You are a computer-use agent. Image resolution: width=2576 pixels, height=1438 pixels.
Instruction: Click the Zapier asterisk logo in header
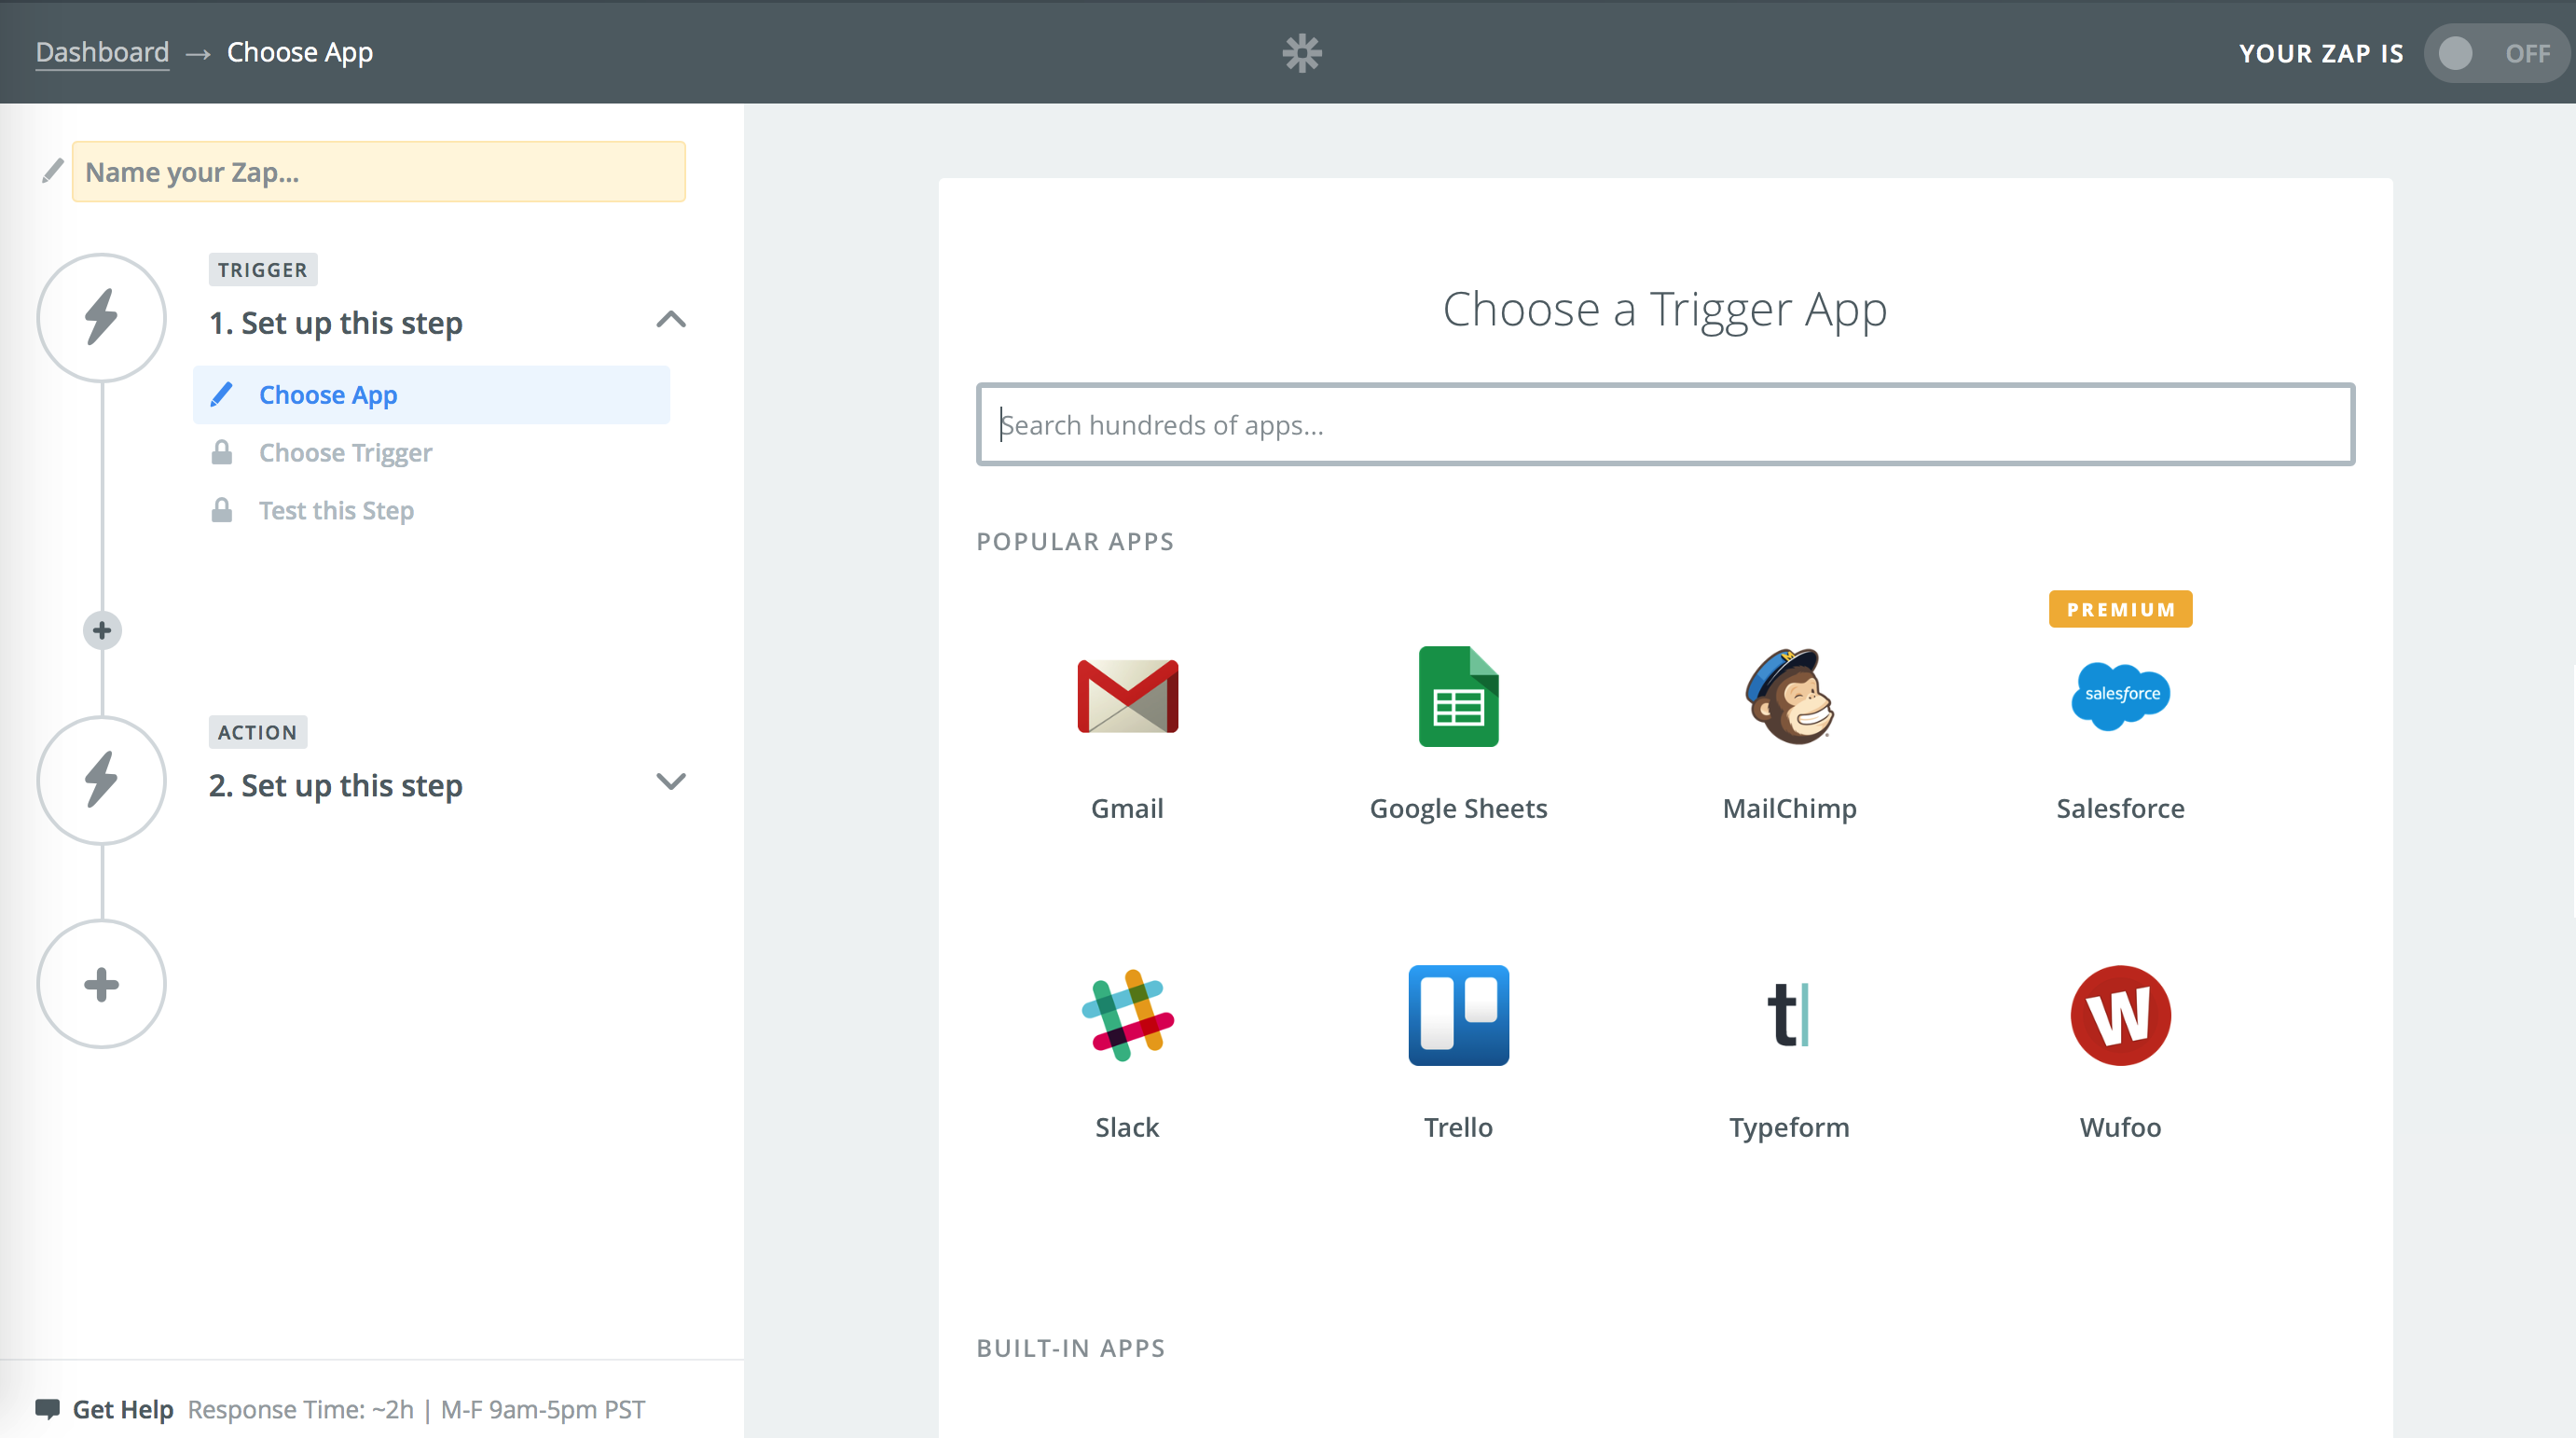pos(1301,52)
